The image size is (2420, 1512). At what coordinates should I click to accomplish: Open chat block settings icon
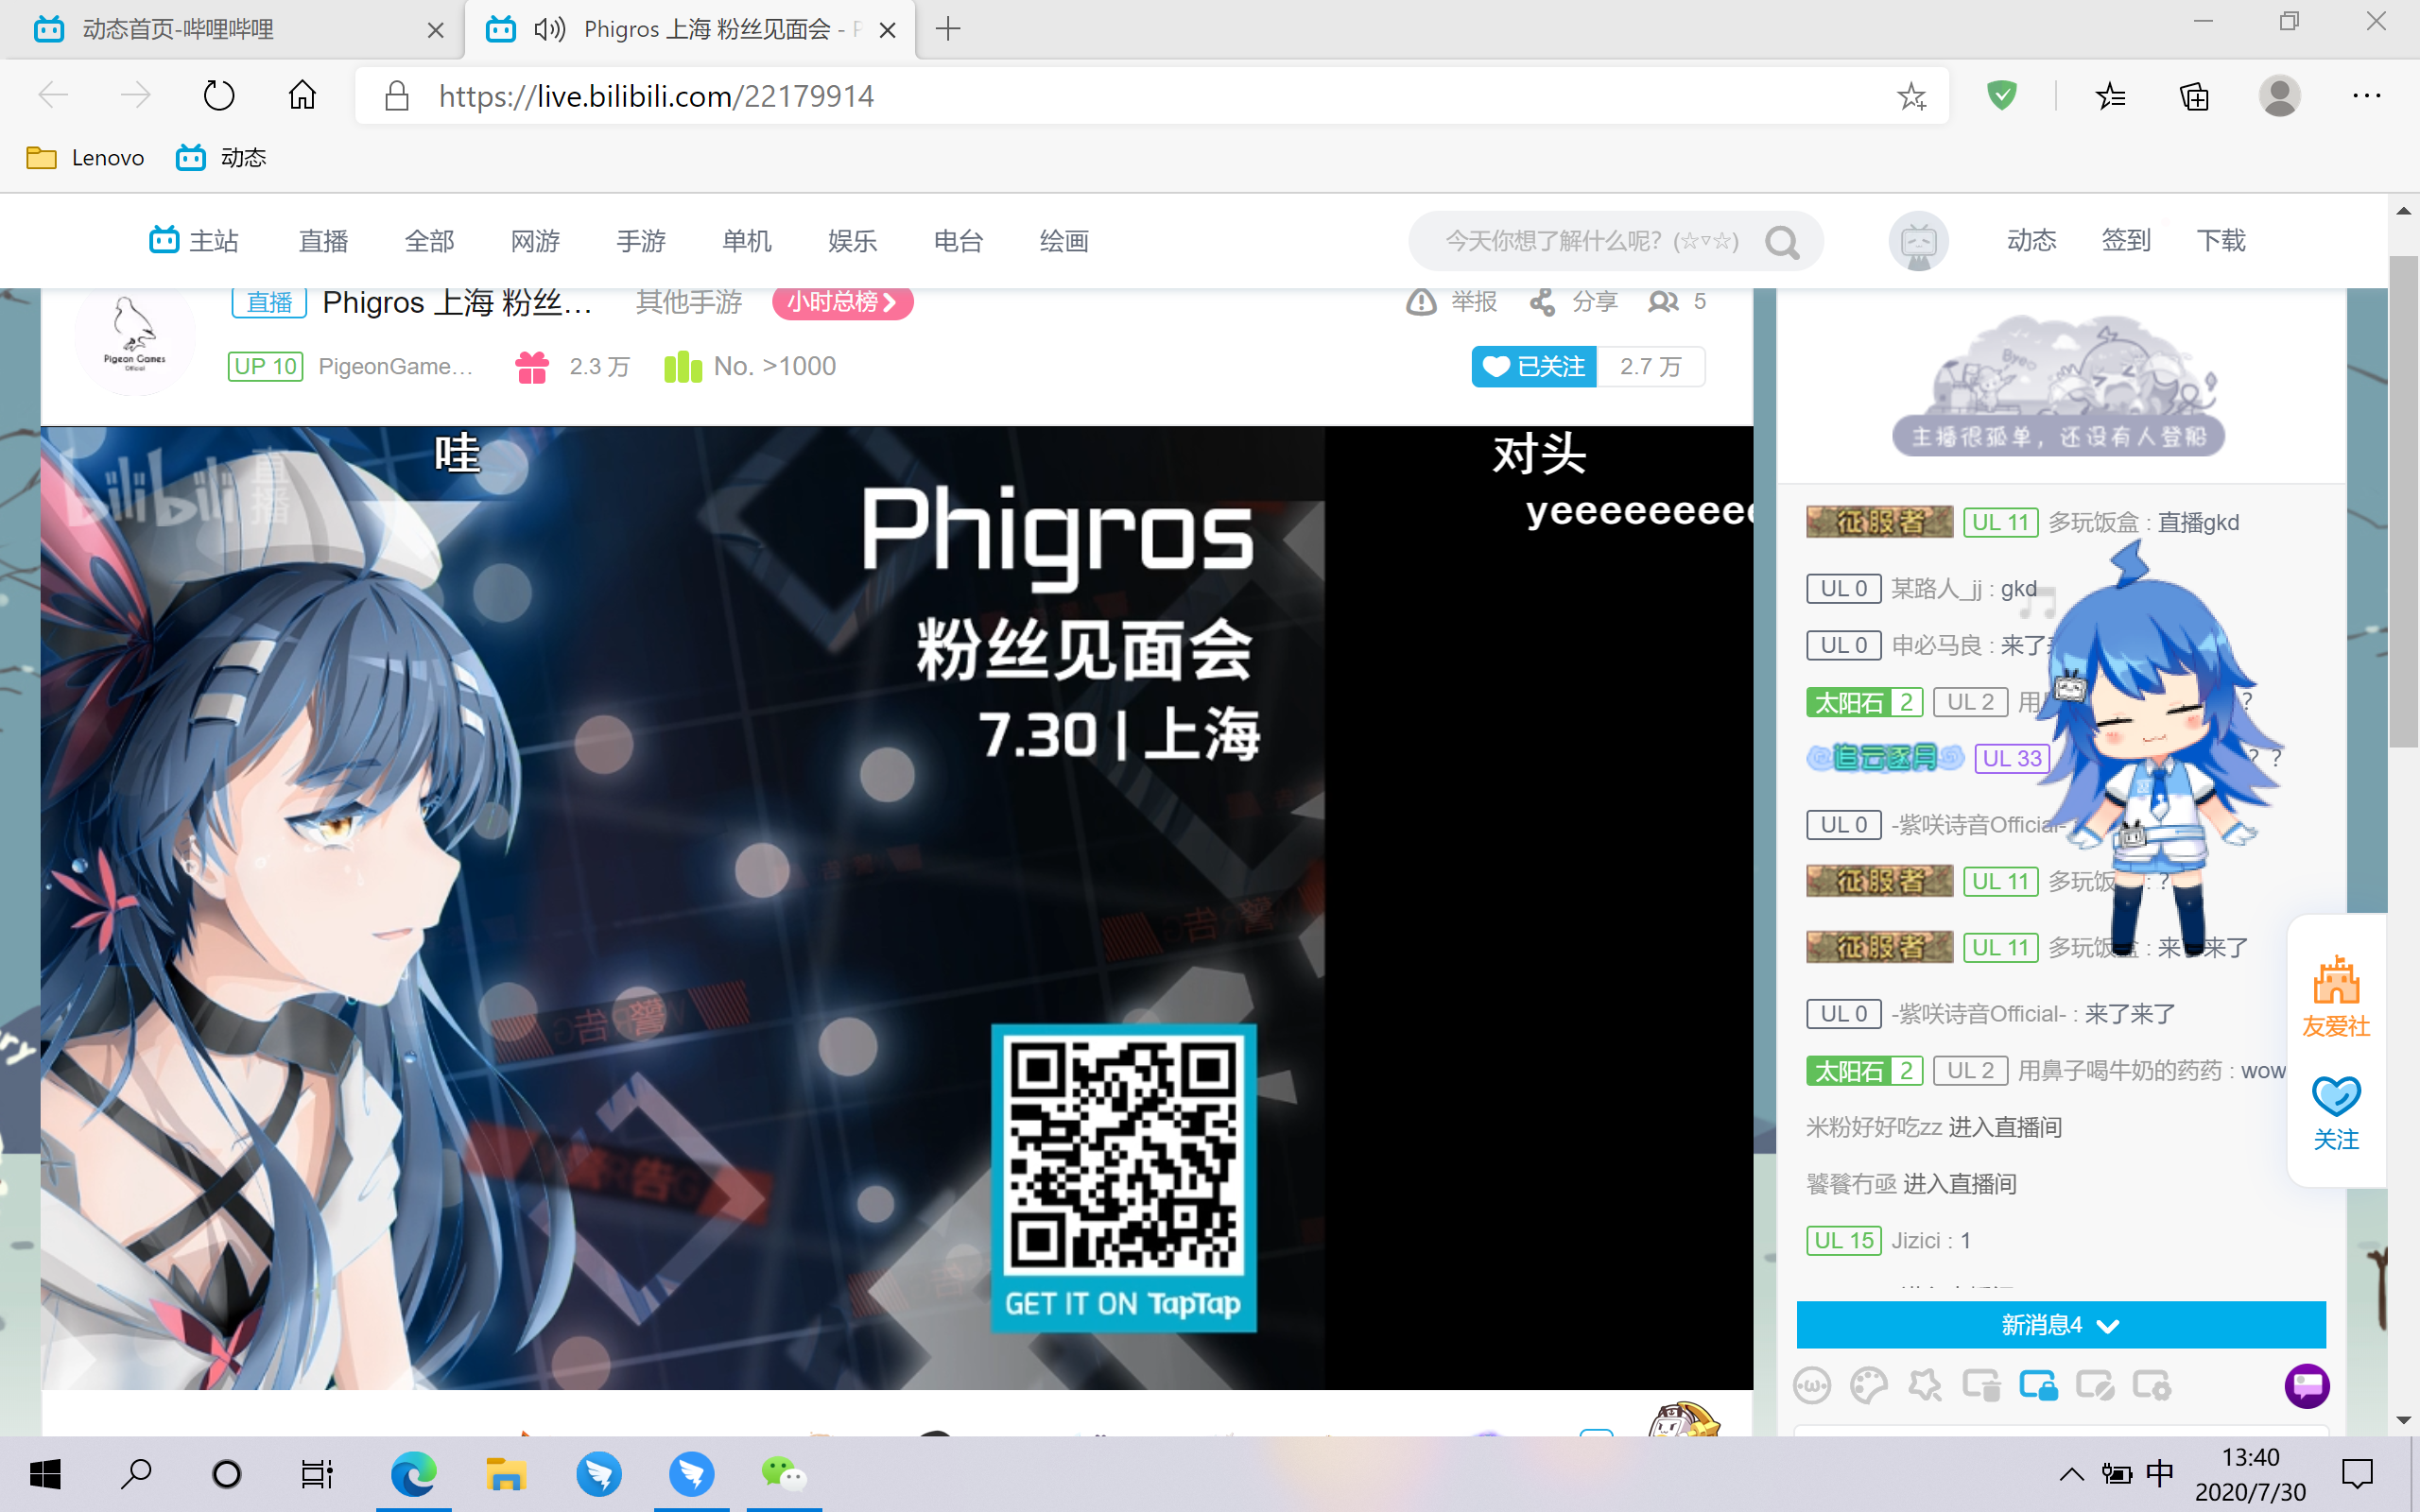click(x=2094, y=1386)
